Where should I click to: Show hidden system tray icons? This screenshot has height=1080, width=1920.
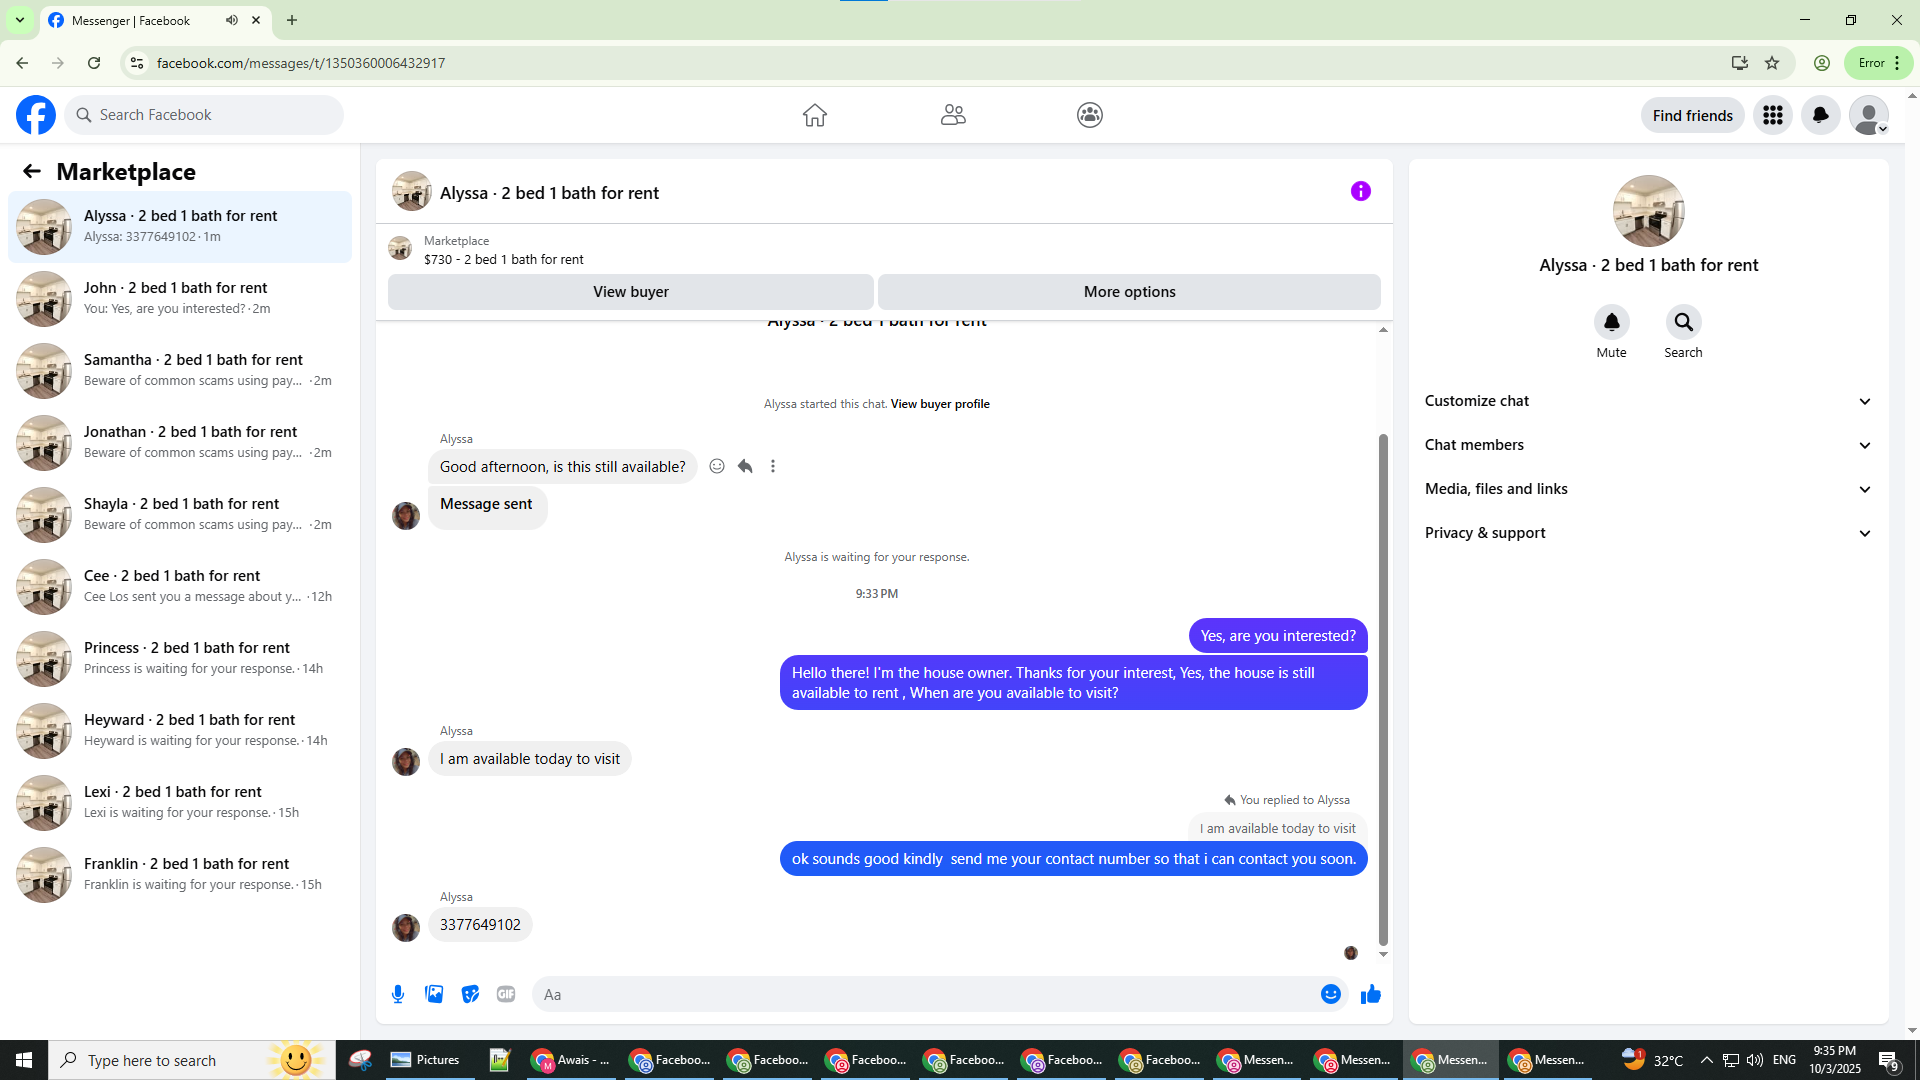click(x=1707, y=1060)
